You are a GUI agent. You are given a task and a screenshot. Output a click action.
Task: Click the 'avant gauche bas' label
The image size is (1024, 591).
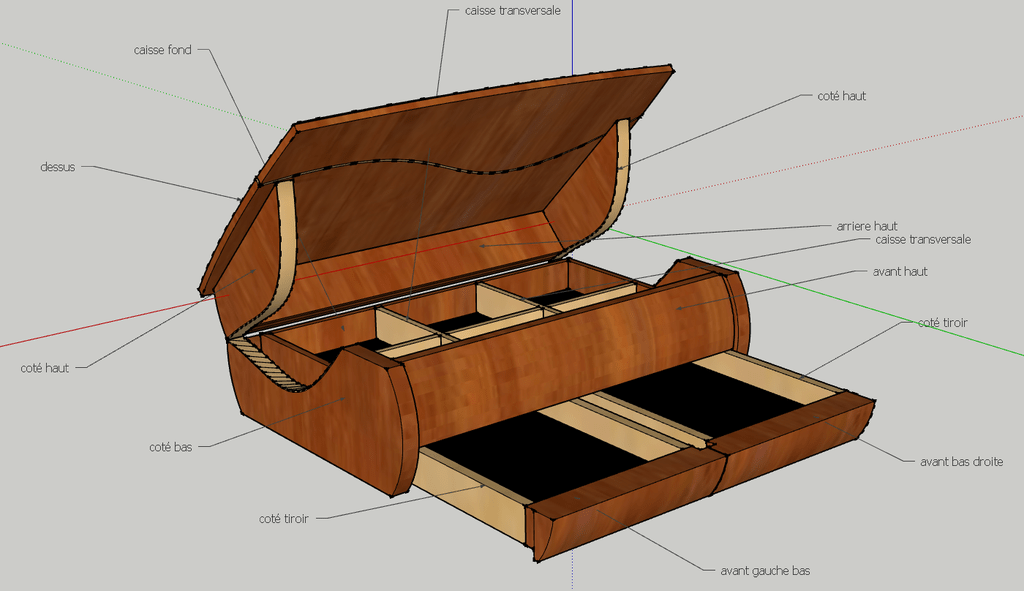765,570
